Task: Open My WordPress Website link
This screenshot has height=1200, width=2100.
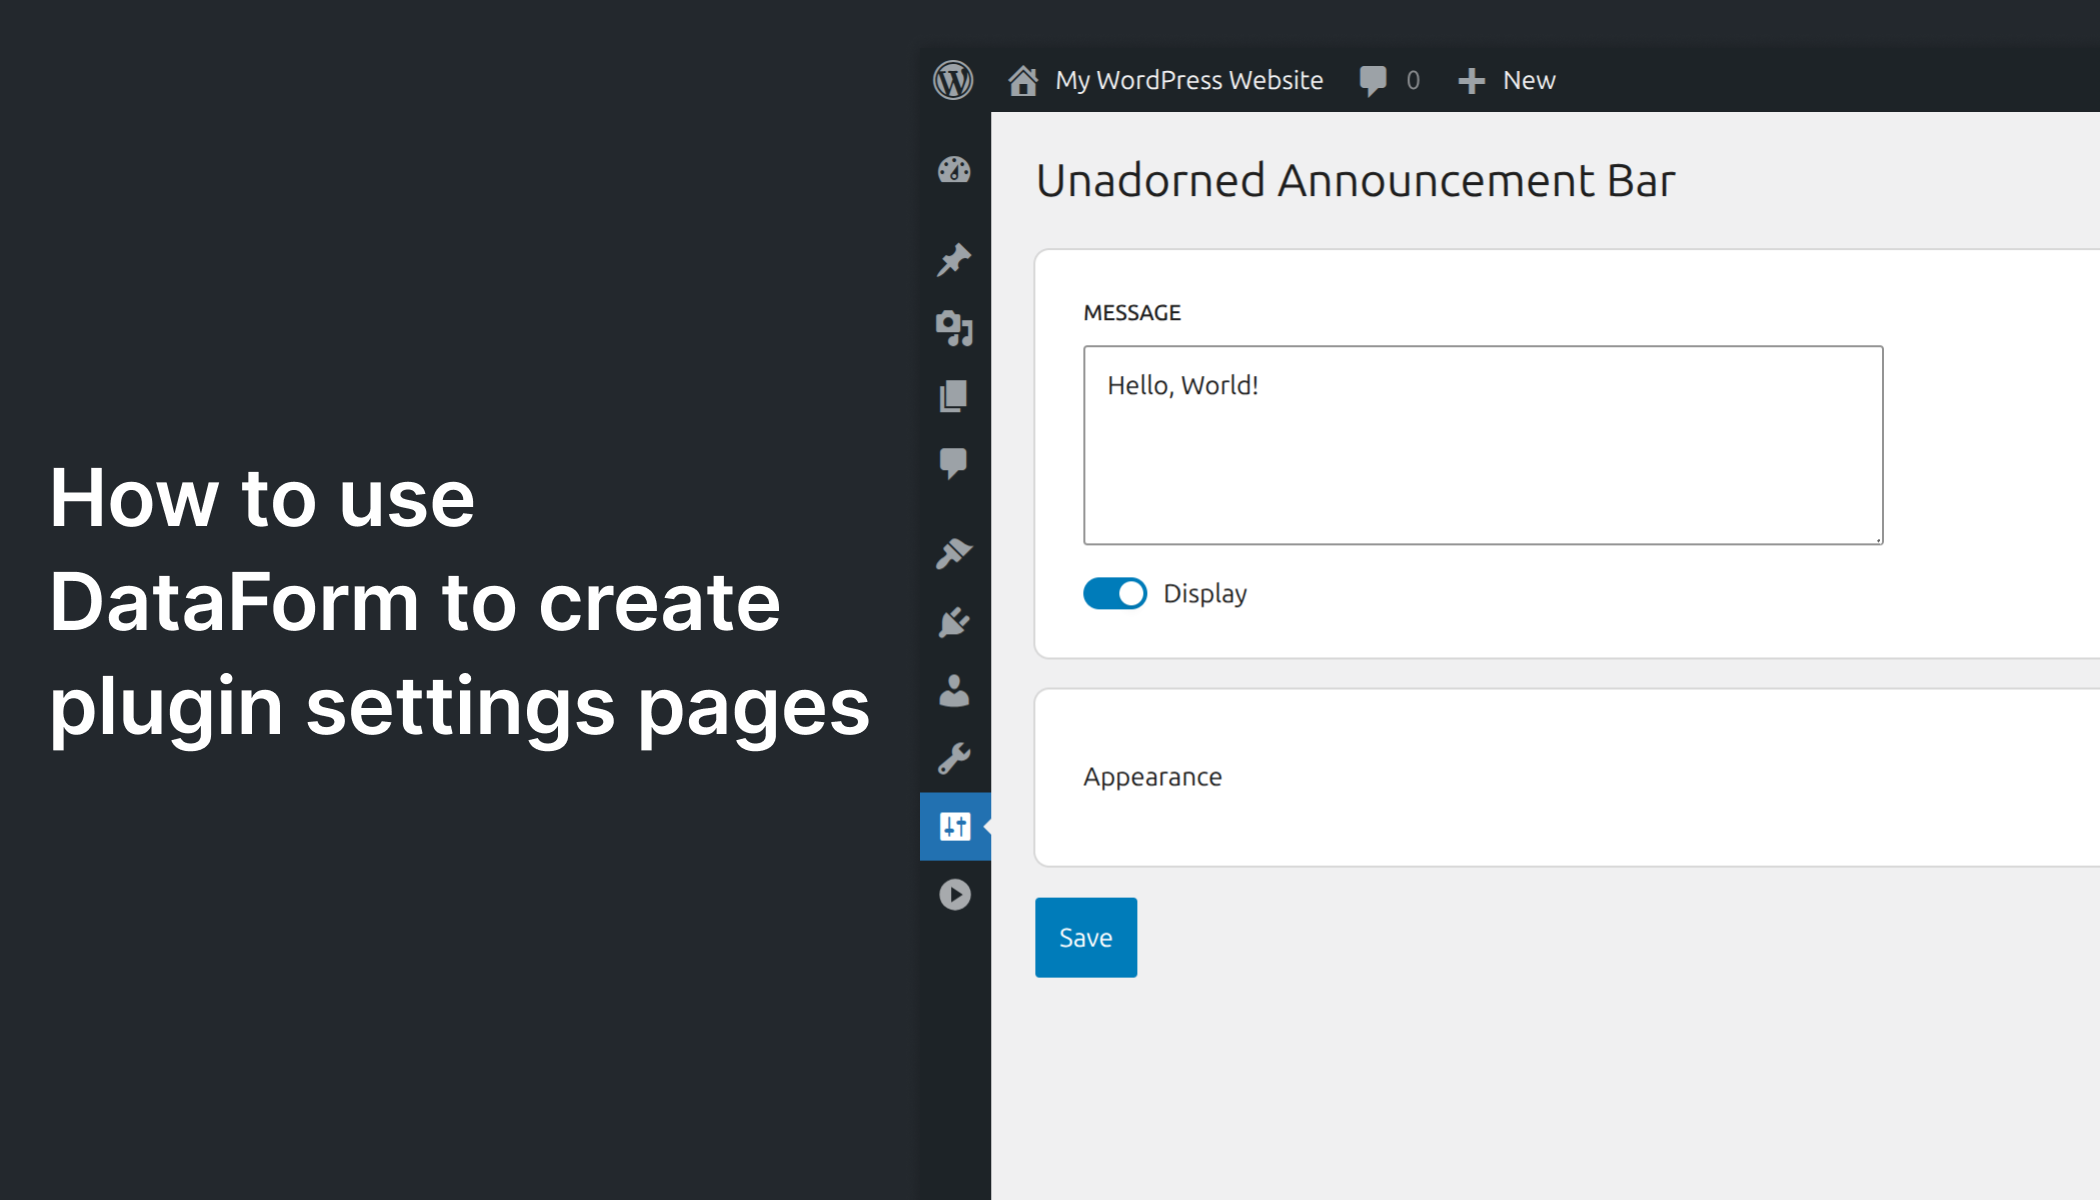Action: [x=1189, y=80]
